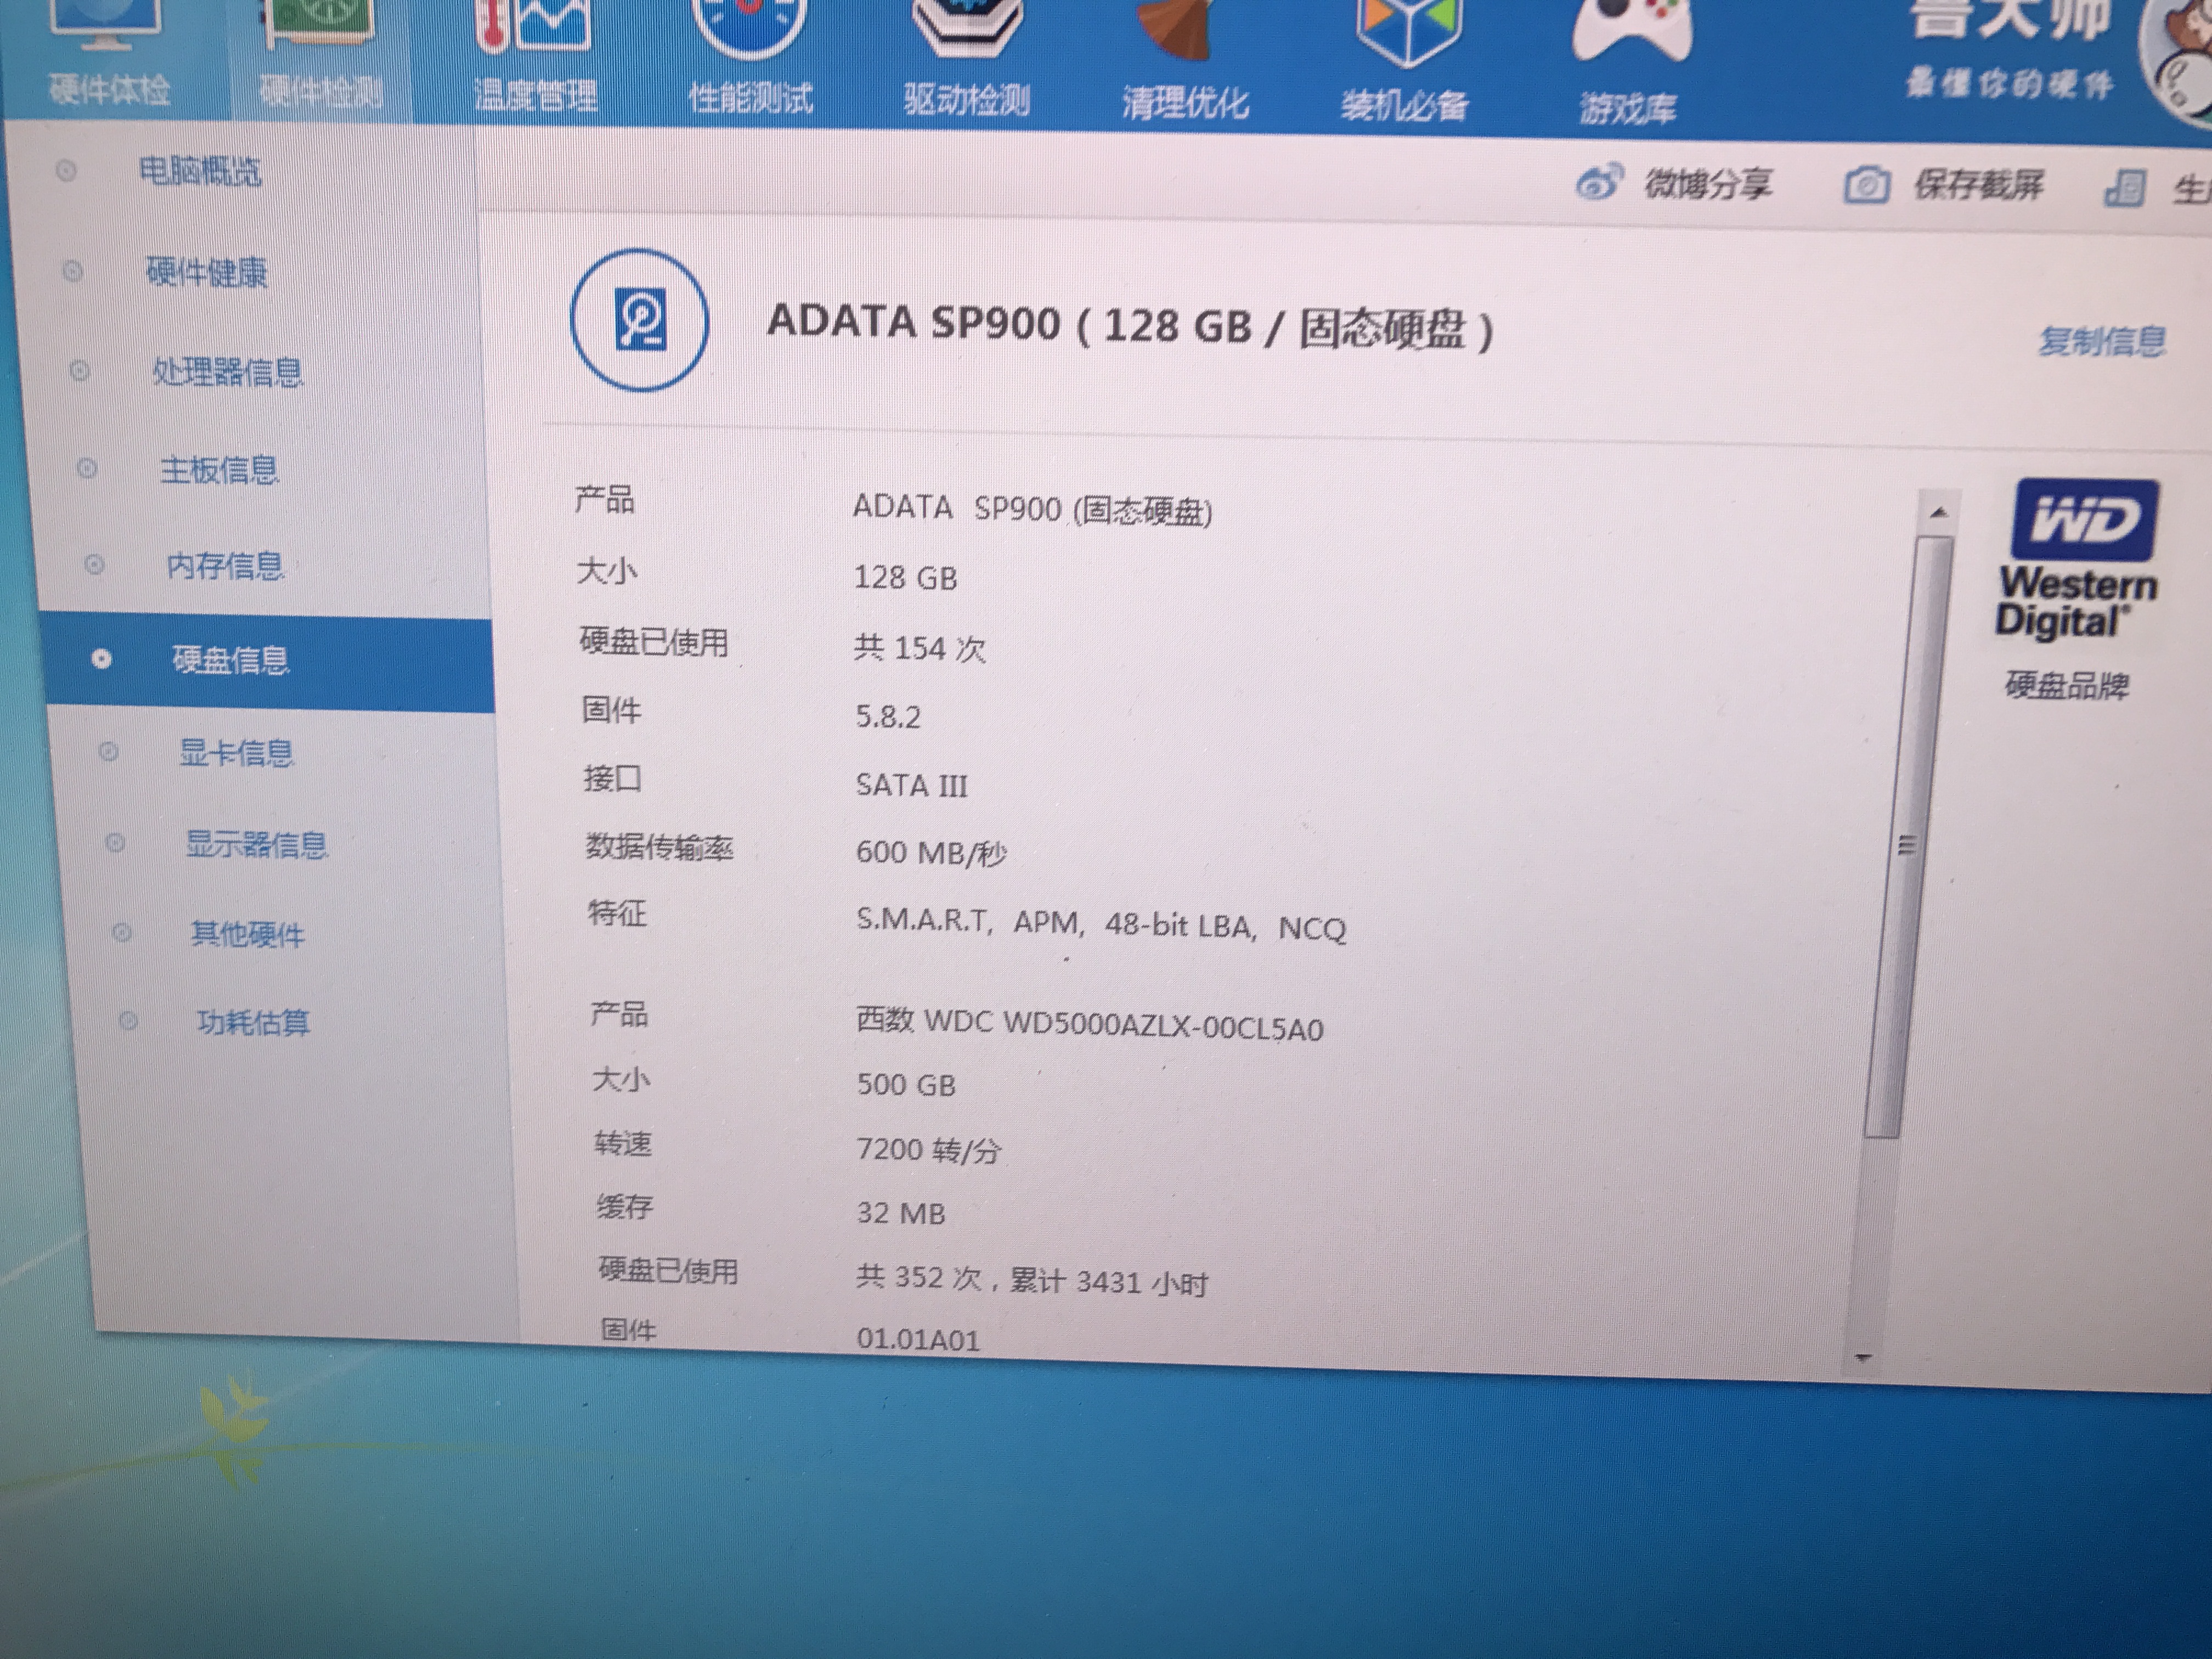
Task: Click the vertical scrollbar thumb
Action: 1908,836
